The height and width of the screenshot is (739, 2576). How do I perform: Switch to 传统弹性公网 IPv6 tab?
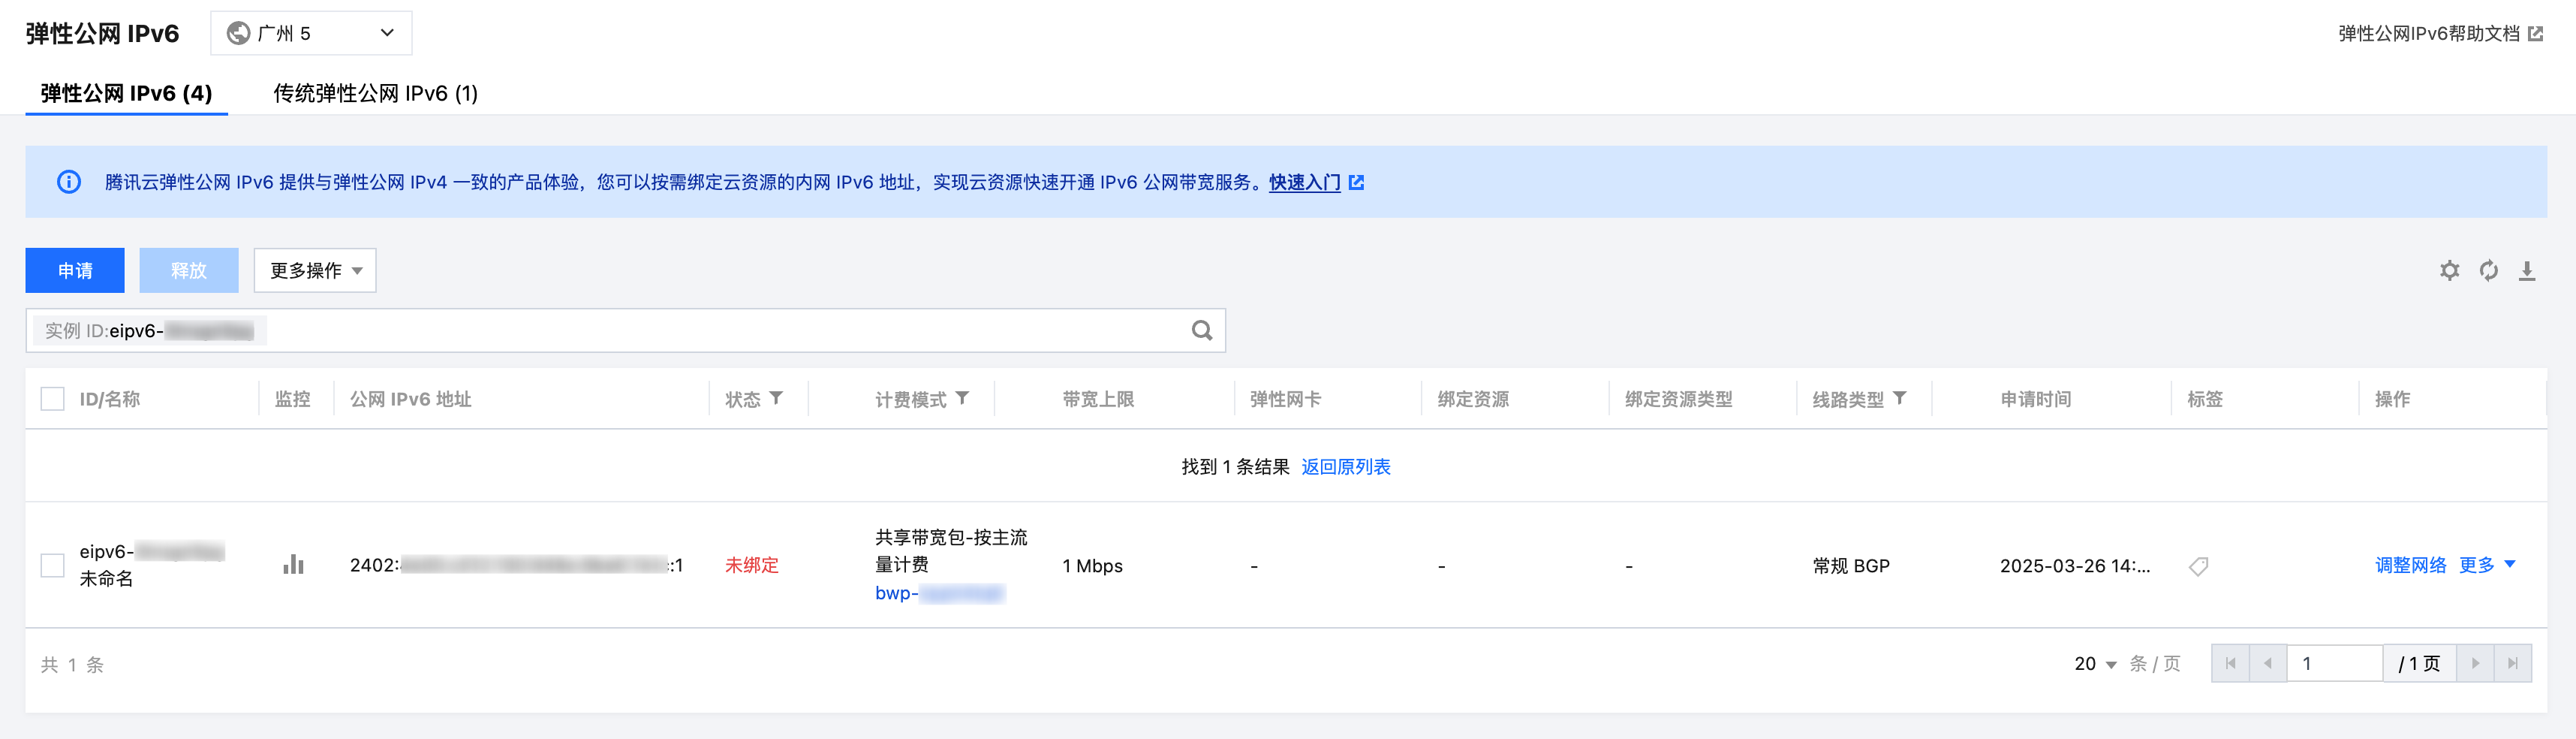point(375,93)
